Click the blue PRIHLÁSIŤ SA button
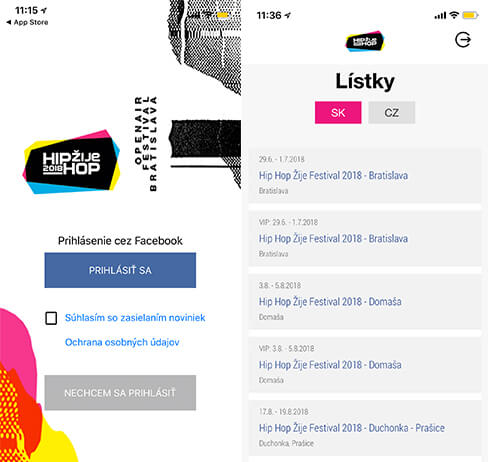 pos(120,270)
